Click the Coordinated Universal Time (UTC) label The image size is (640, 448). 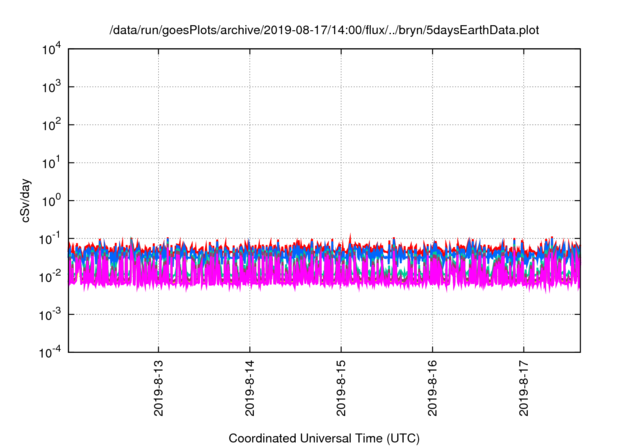pos(324,438)
